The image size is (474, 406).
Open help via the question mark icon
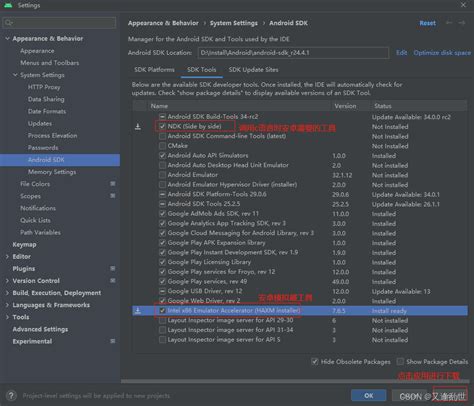(x=11, y=396)
